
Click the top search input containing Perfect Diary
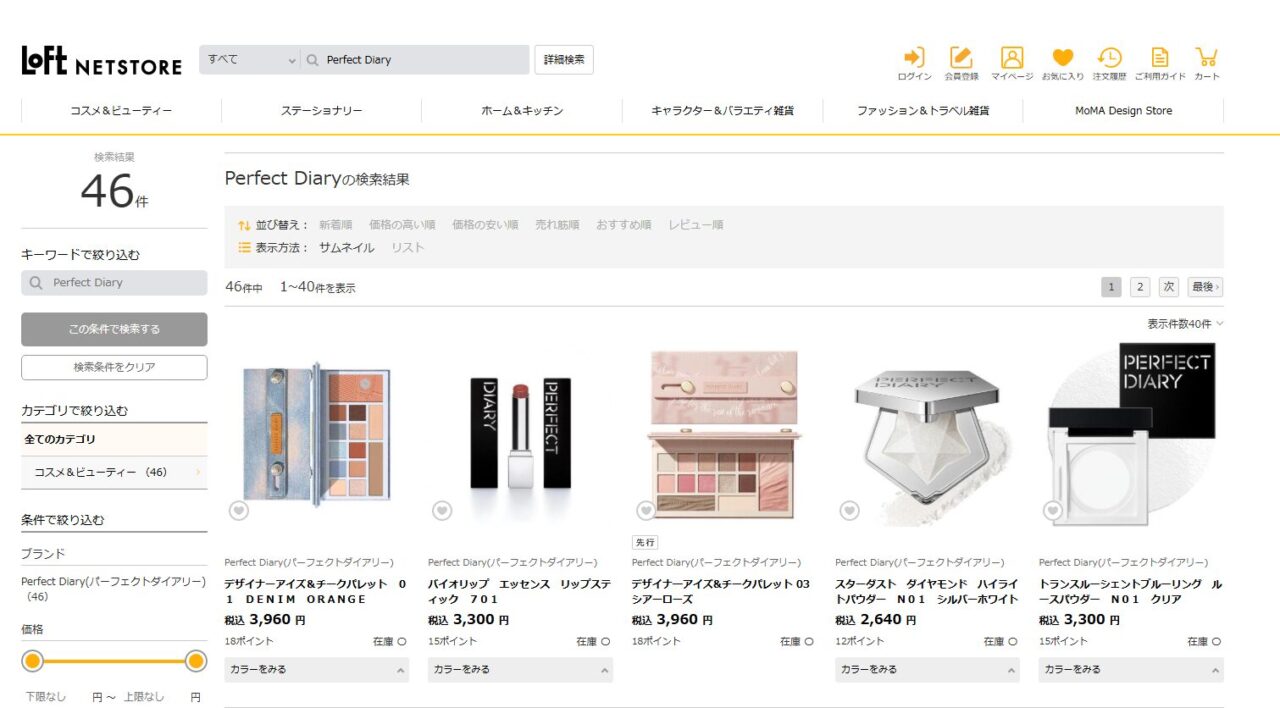pyautogui.click(x=415, y=60)
